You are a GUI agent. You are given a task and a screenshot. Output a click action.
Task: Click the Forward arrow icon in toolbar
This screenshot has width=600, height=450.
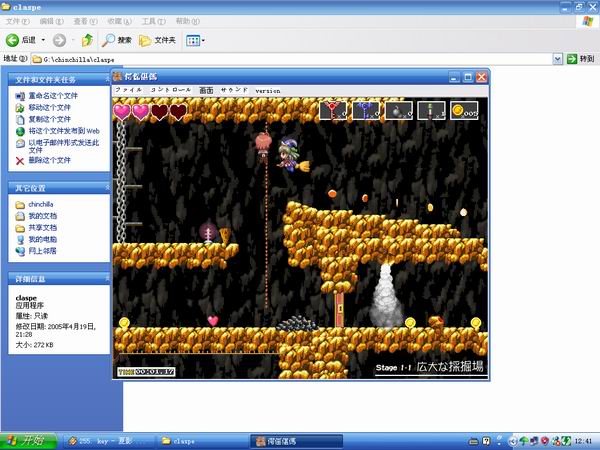(x=59, y=40)
